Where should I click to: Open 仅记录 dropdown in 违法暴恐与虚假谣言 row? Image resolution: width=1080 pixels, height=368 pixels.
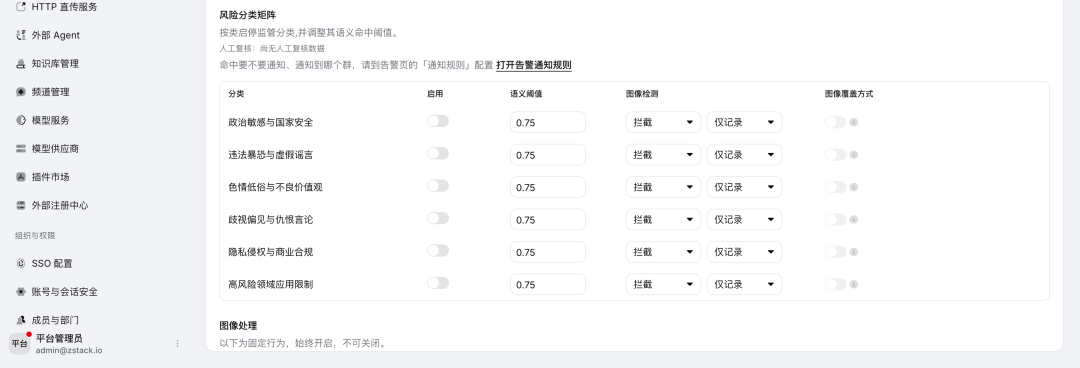[745, 154]
